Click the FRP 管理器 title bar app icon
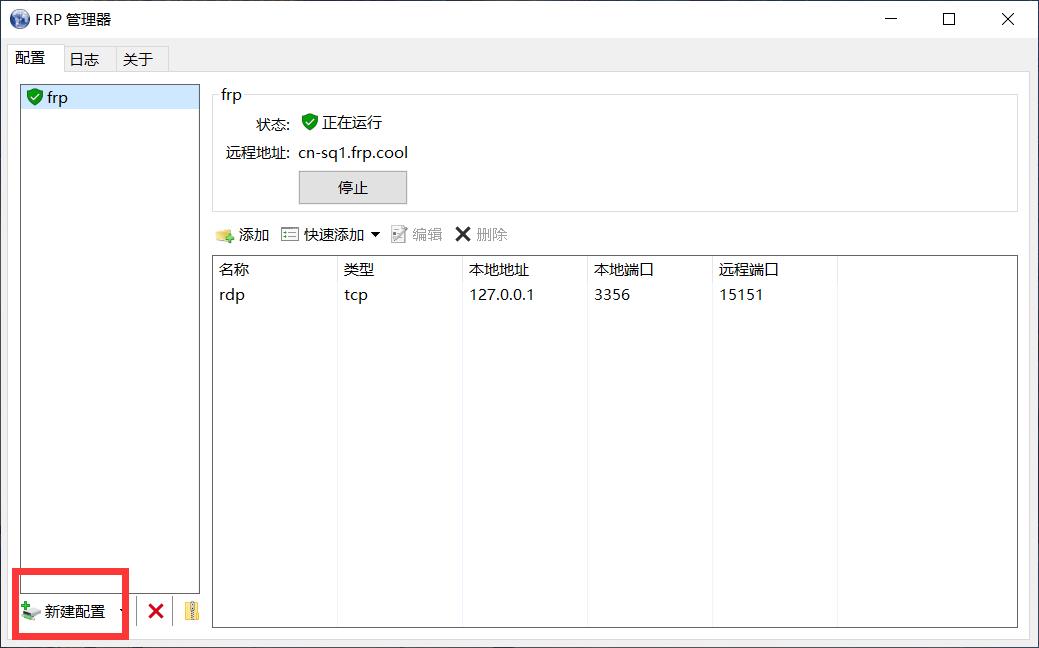 [x=20, y=19]
